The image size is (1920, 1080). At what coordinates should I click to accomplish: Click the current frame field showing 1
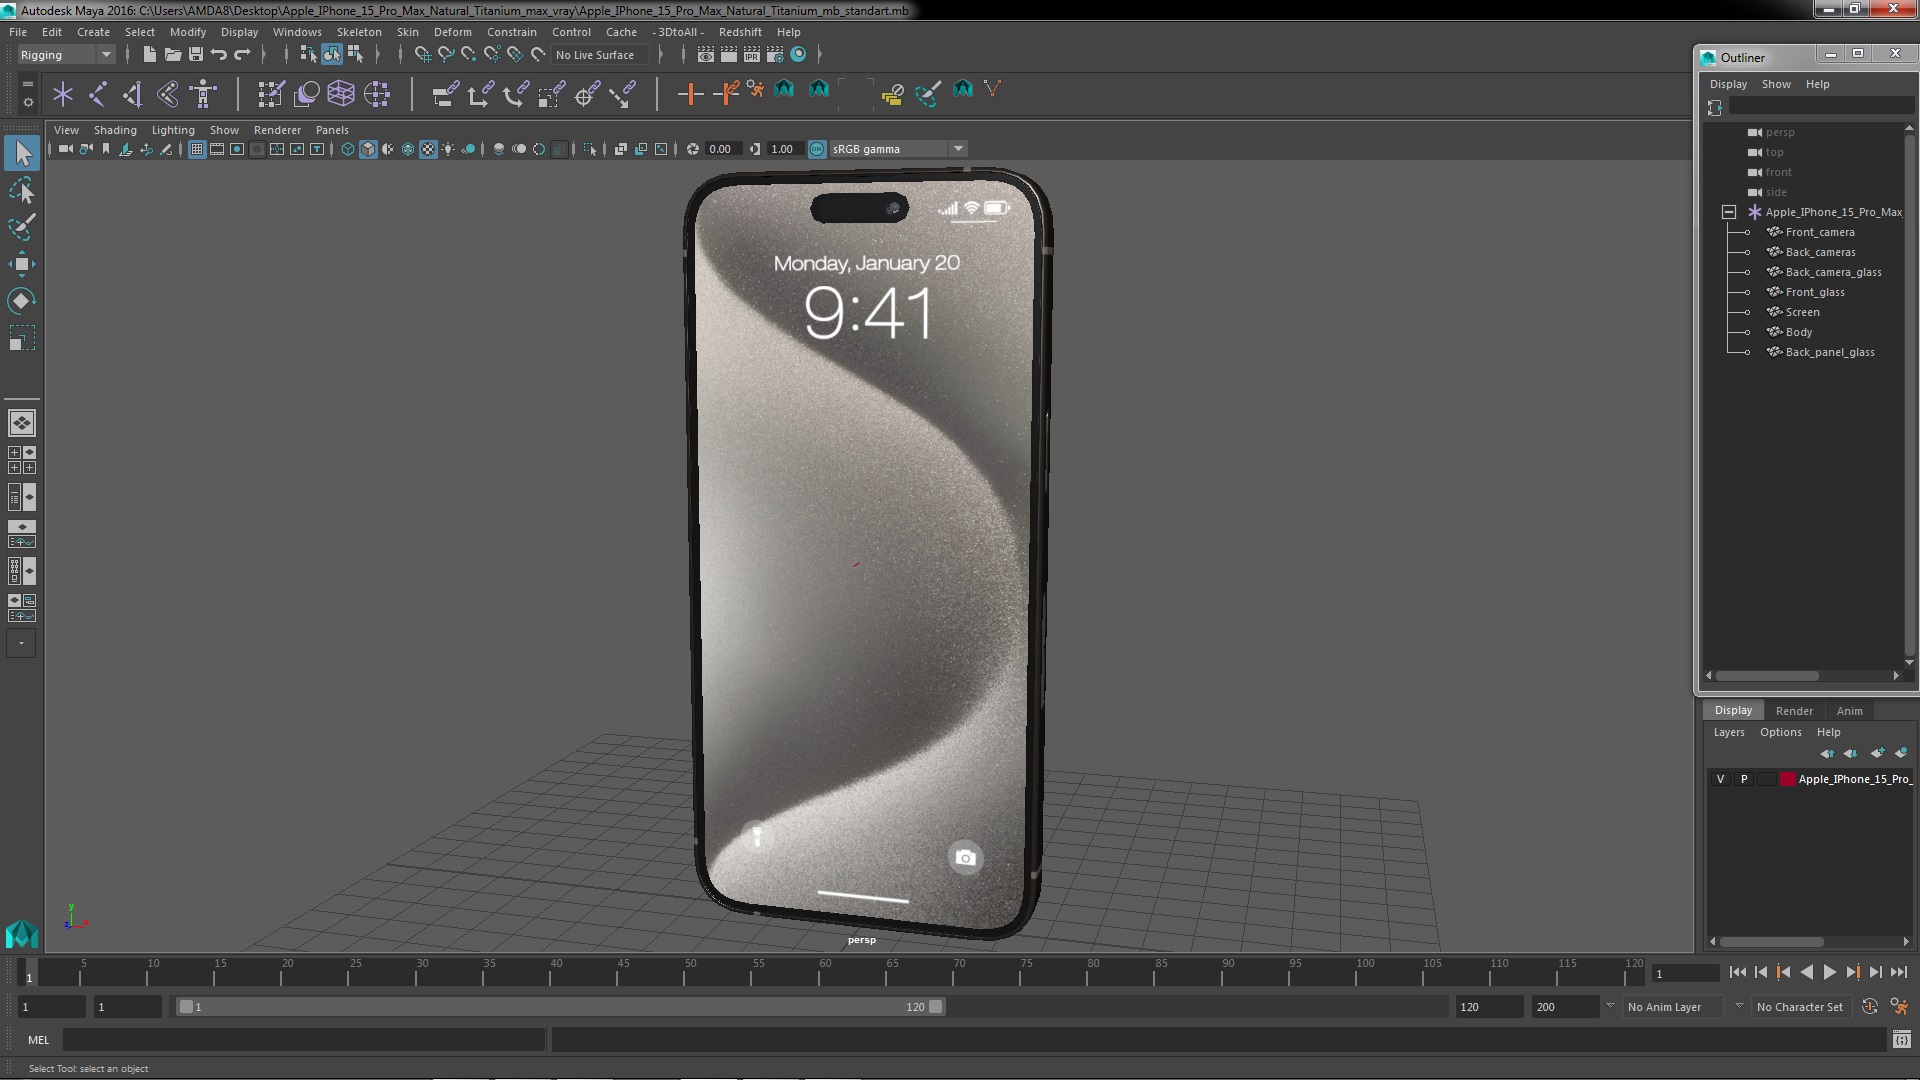(x=1685, y=973)
